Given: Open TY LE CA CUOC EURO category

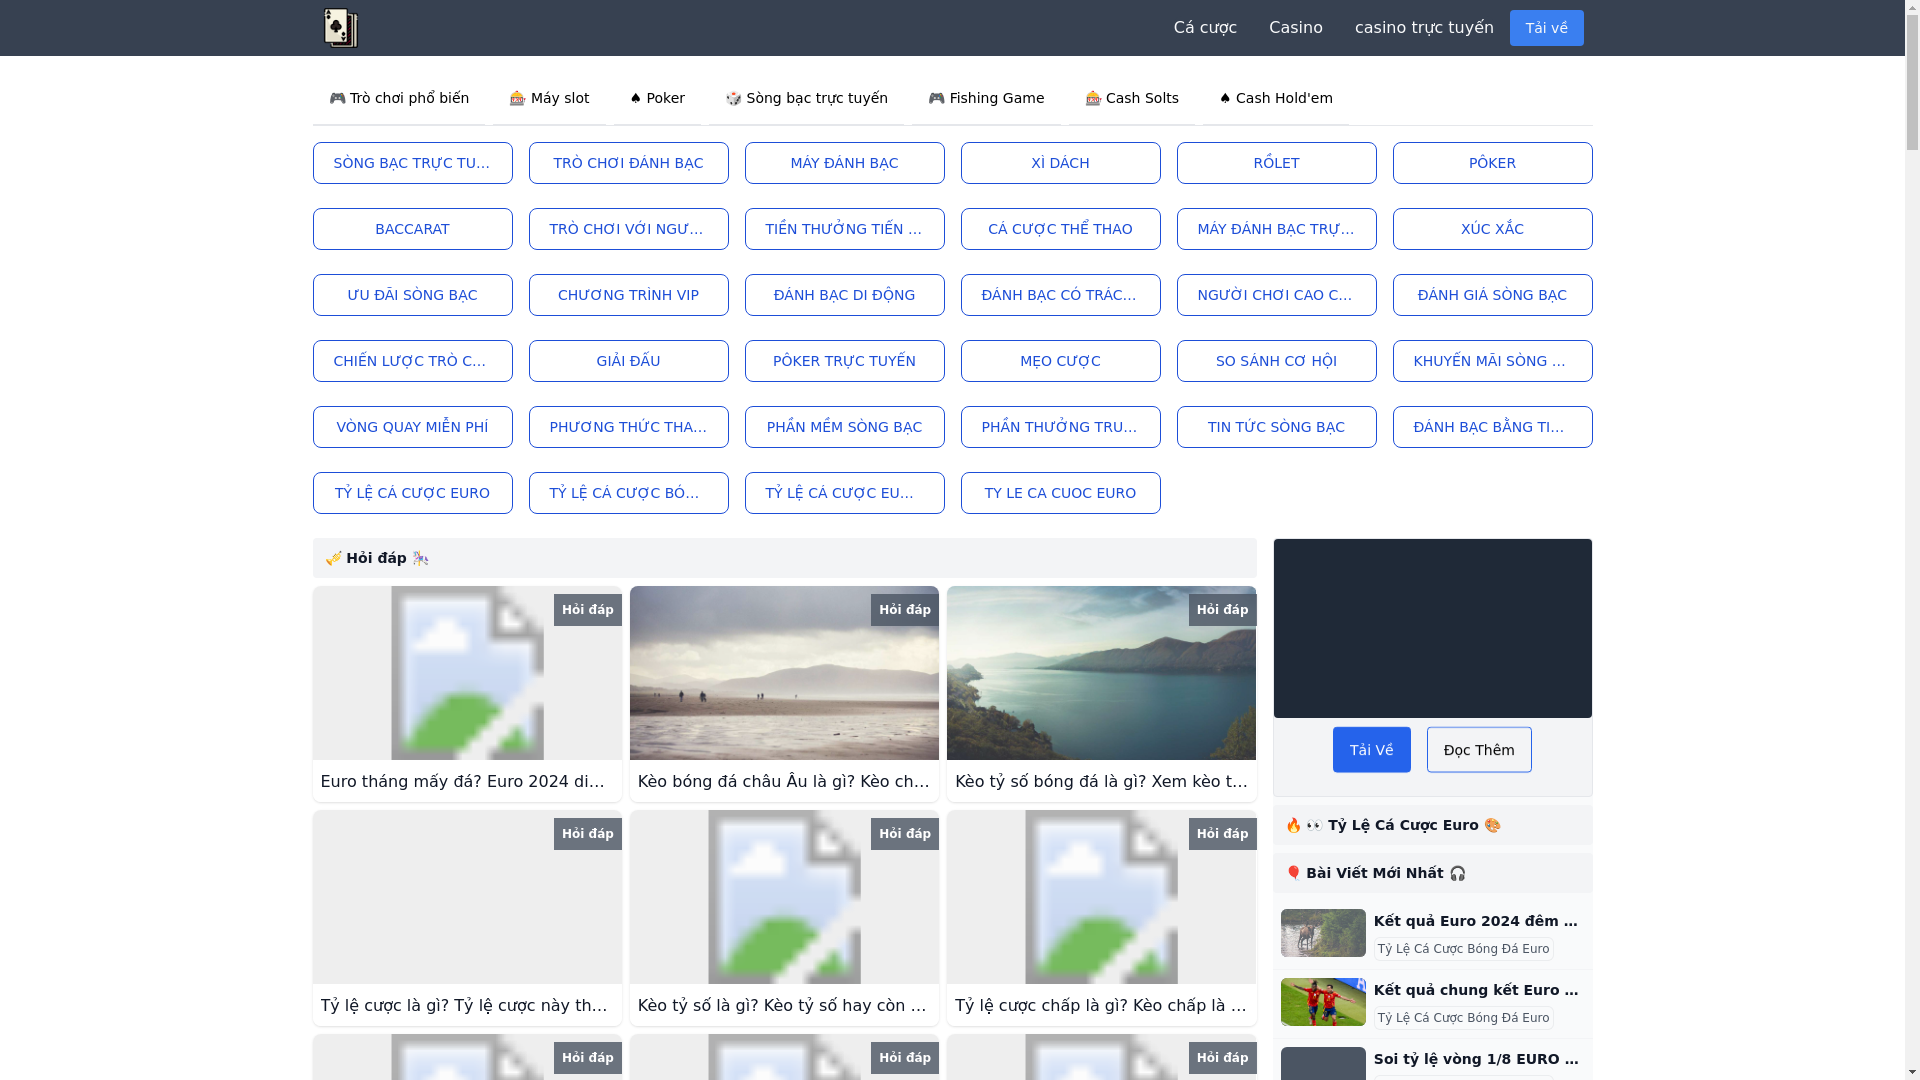Looking at the screenshot, I should tap(1061, 493).
